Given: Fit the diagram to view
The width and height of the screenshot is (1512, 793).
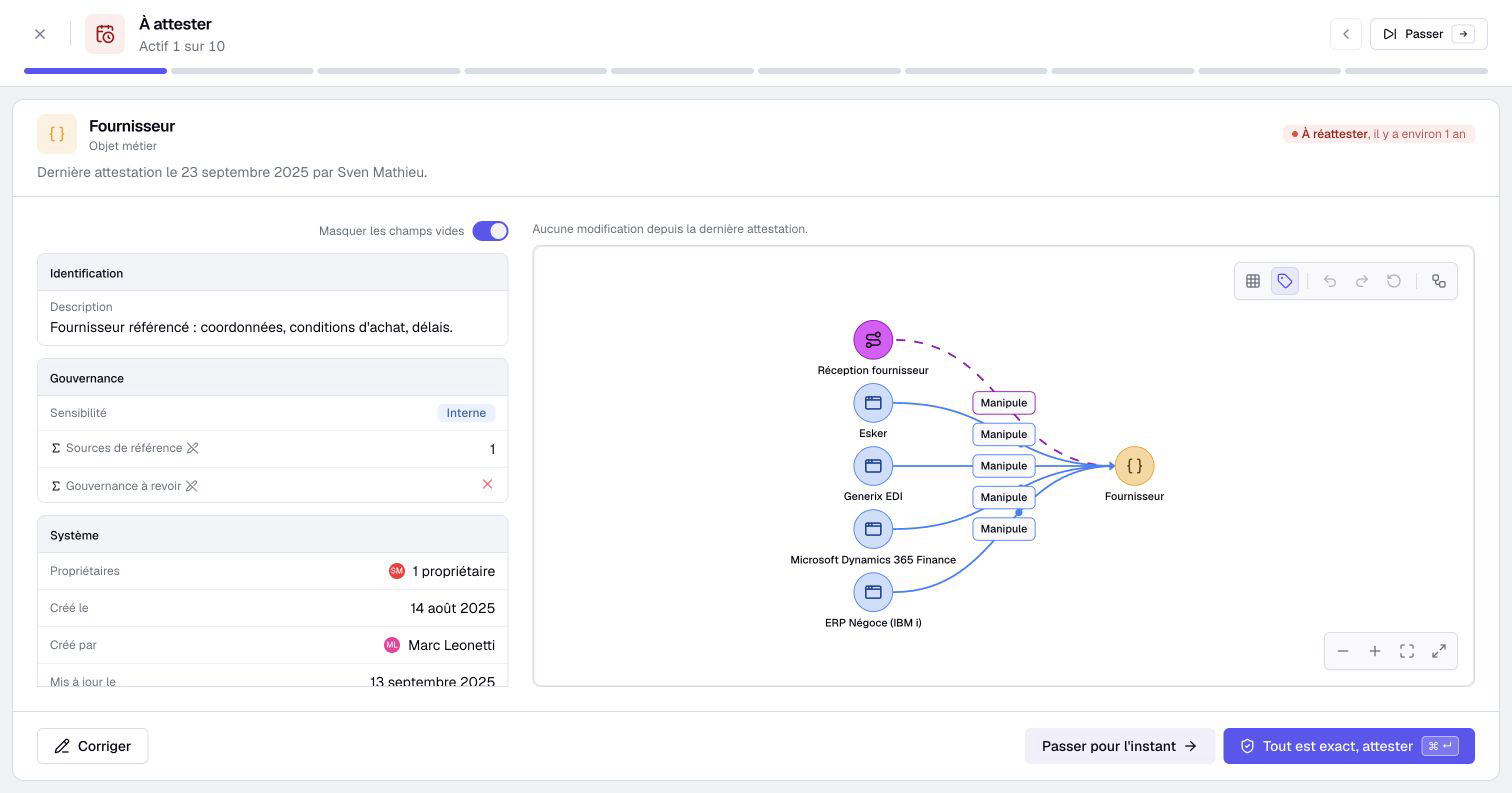Looking at the screenshot, I should point(1407,651).
